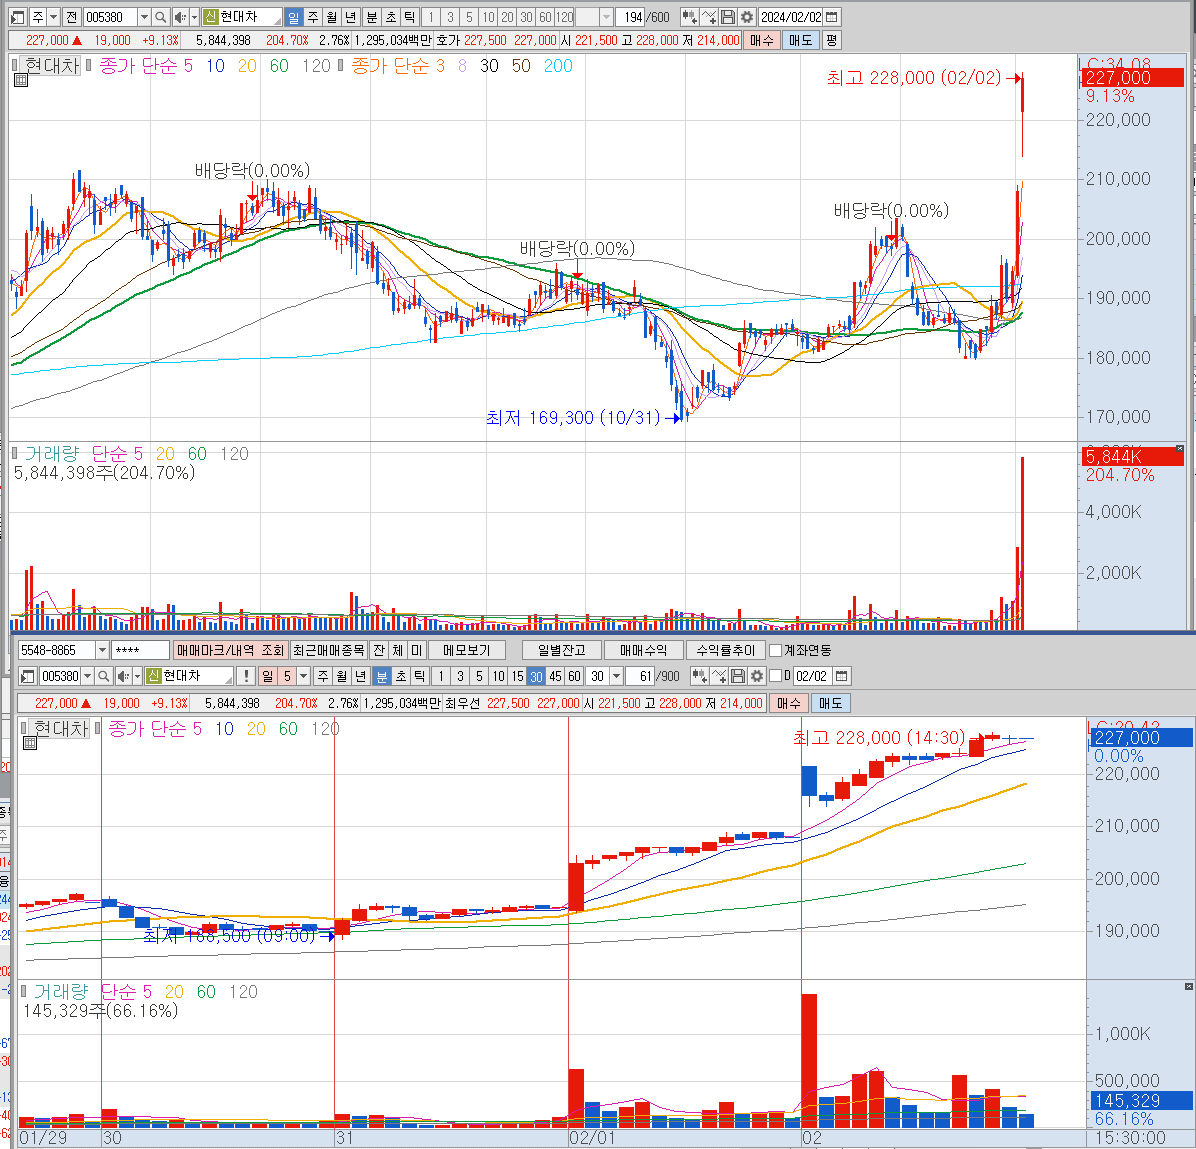Open the 30 minute interval dropdown in the lower toolbar
1196x1149 pixels.
click(x=616, y=676)
